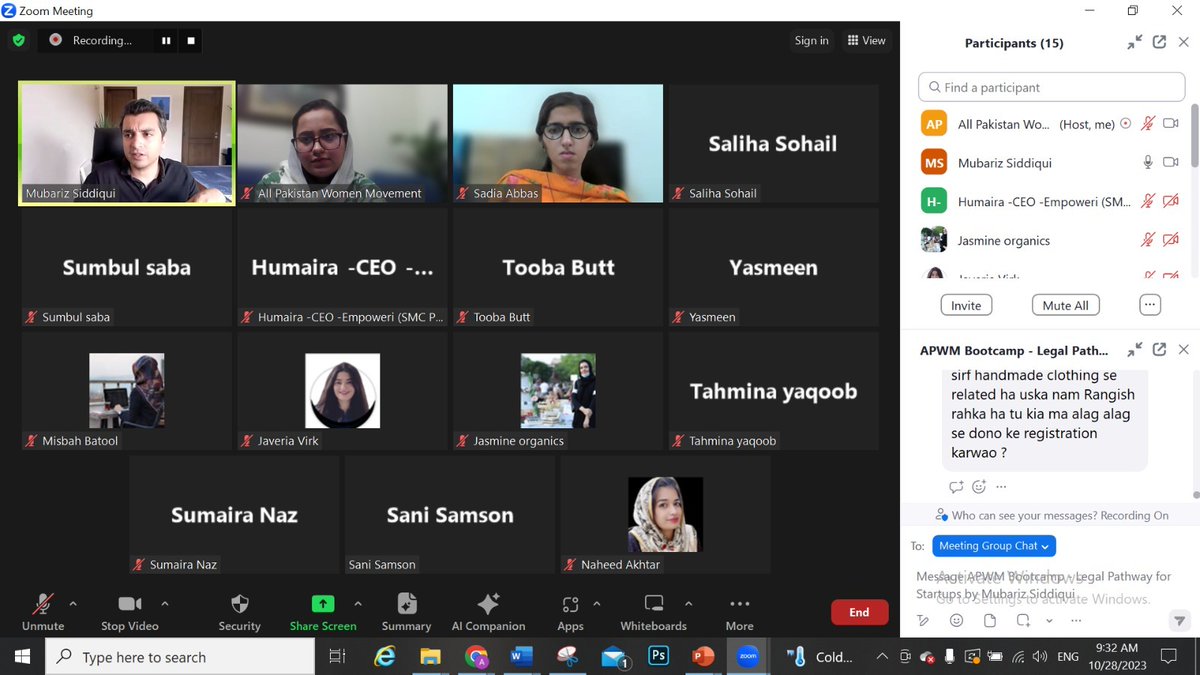Open Whiteboards
Viewport: 1200px width, 675px height.
[x=654, y=604]
